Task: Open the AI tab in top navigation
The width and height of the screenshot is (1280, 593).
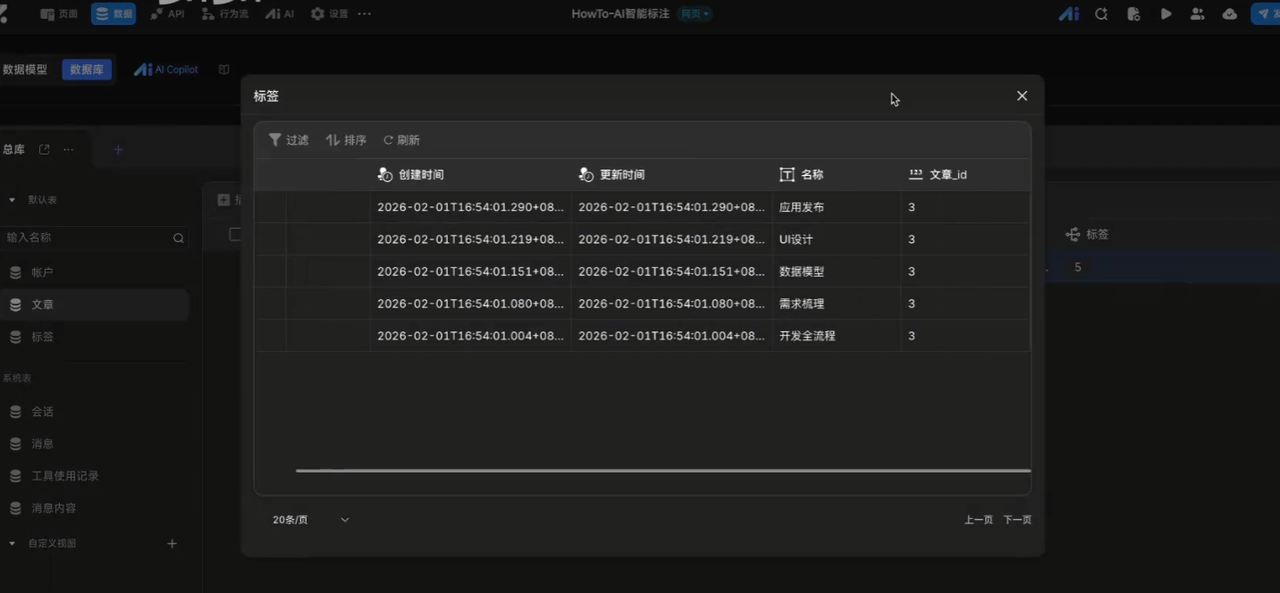Action: pos(280,14)
